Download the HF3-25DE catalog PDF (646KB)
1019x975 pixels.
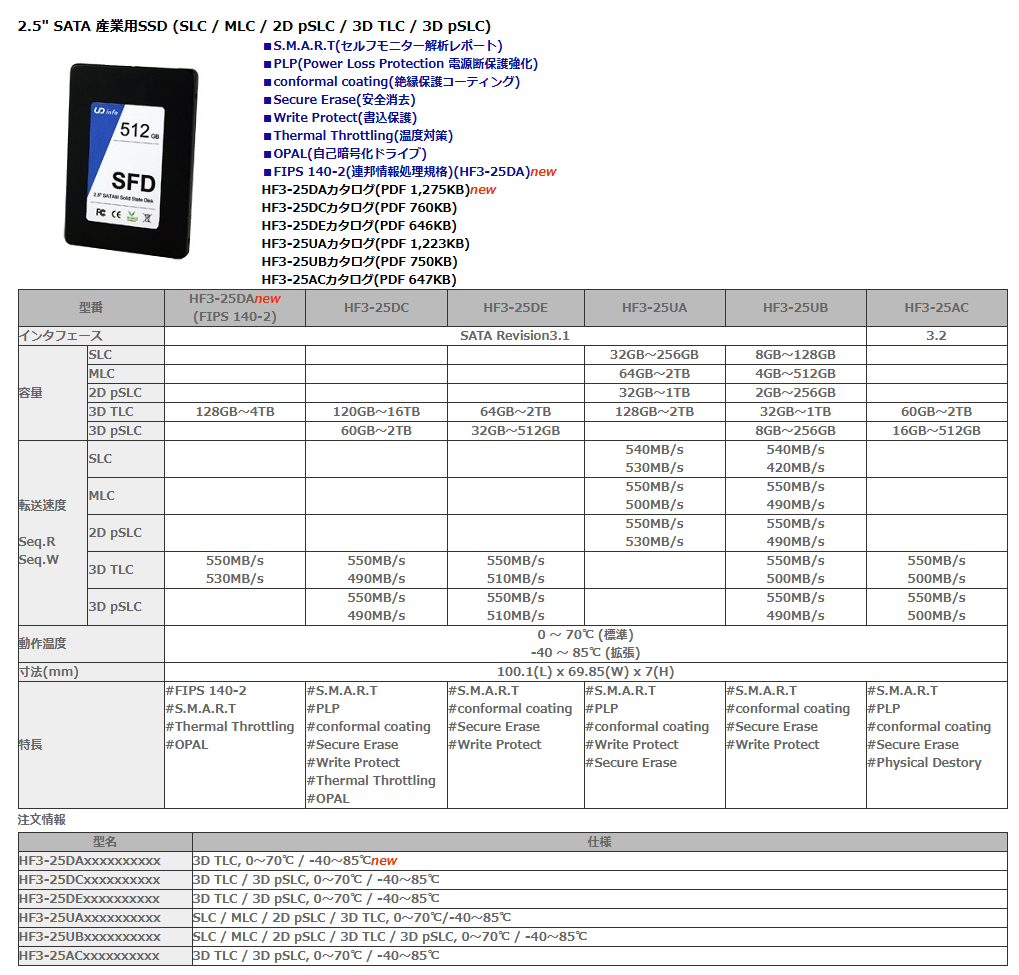[x=359, y=226]
